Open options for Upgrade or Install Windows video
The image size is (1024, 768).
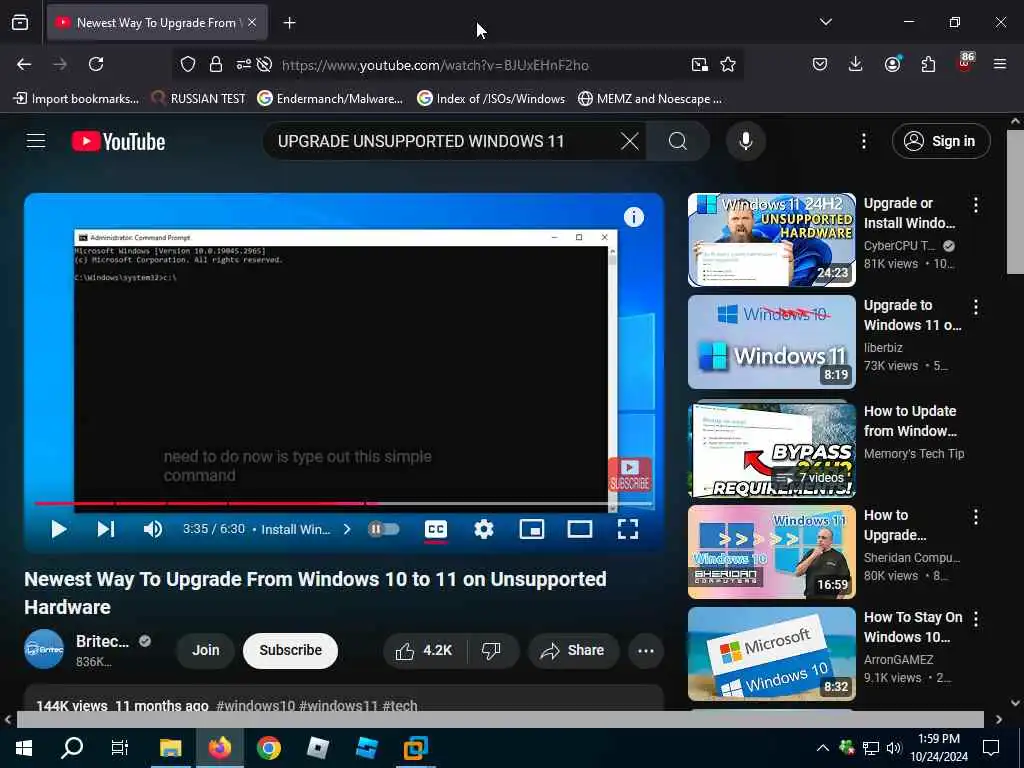click(976, 205)
